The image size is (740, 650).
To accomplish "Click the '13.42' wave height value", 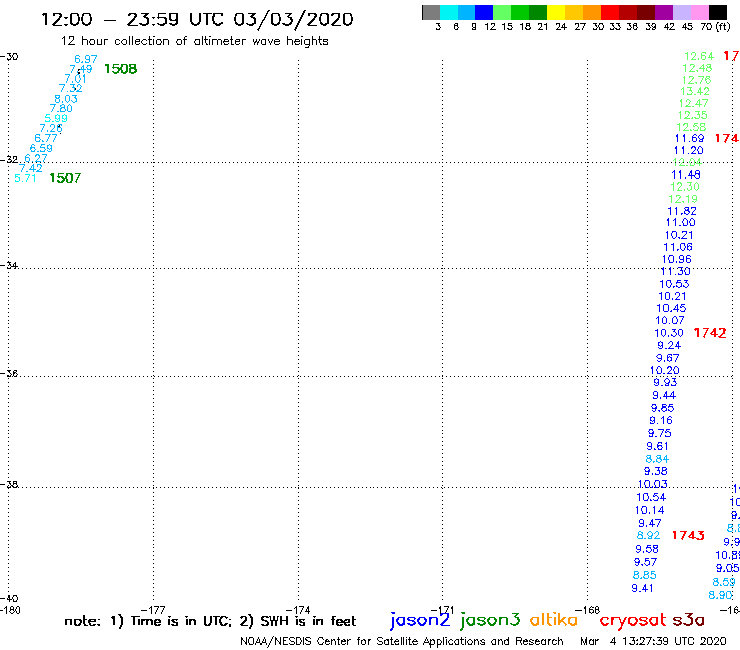I will [695, 91].
